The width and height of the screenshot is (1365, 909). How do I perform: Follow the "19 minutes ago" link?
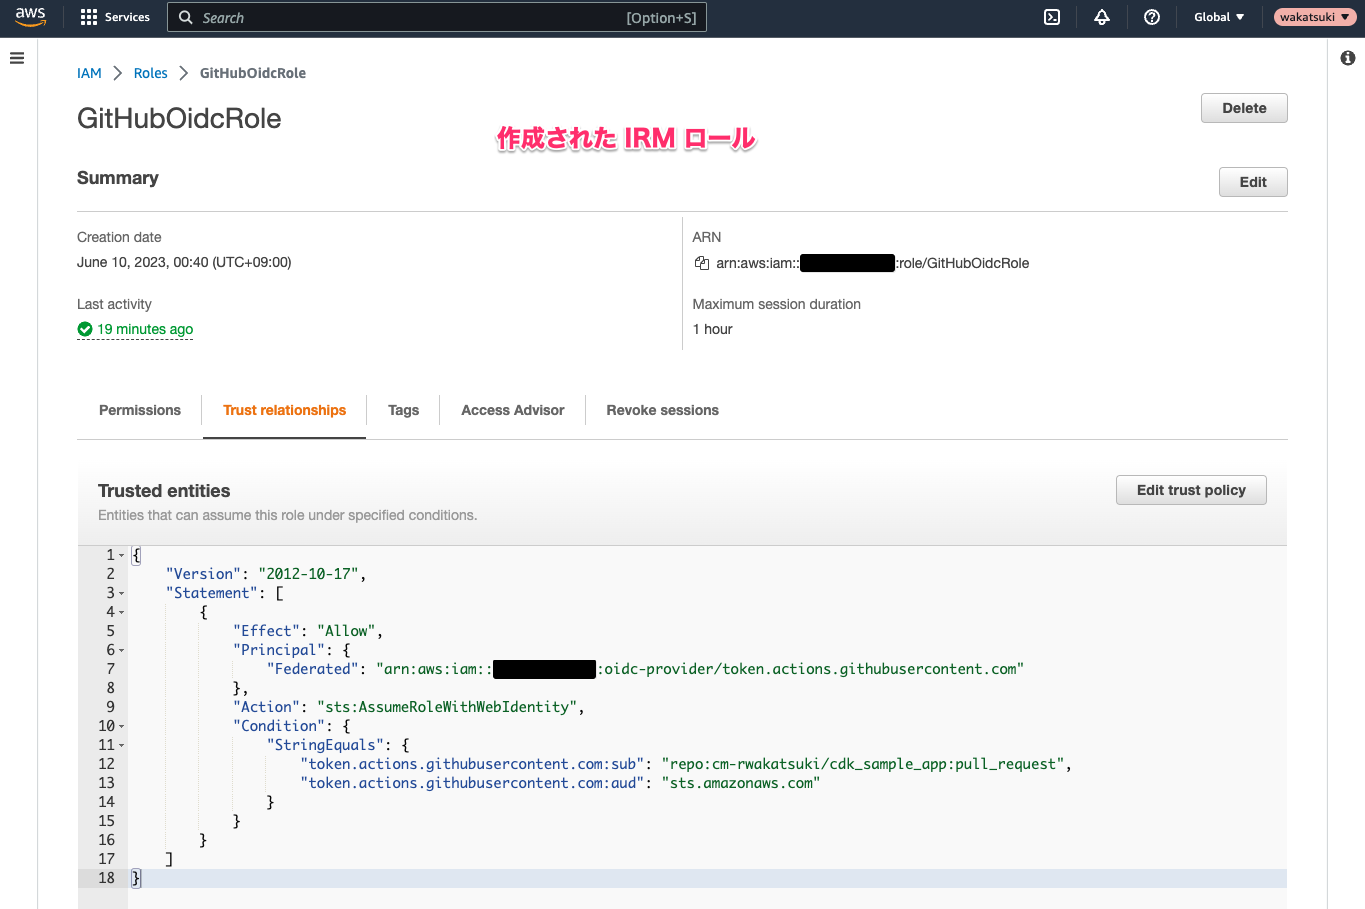(x=144, y=329)
